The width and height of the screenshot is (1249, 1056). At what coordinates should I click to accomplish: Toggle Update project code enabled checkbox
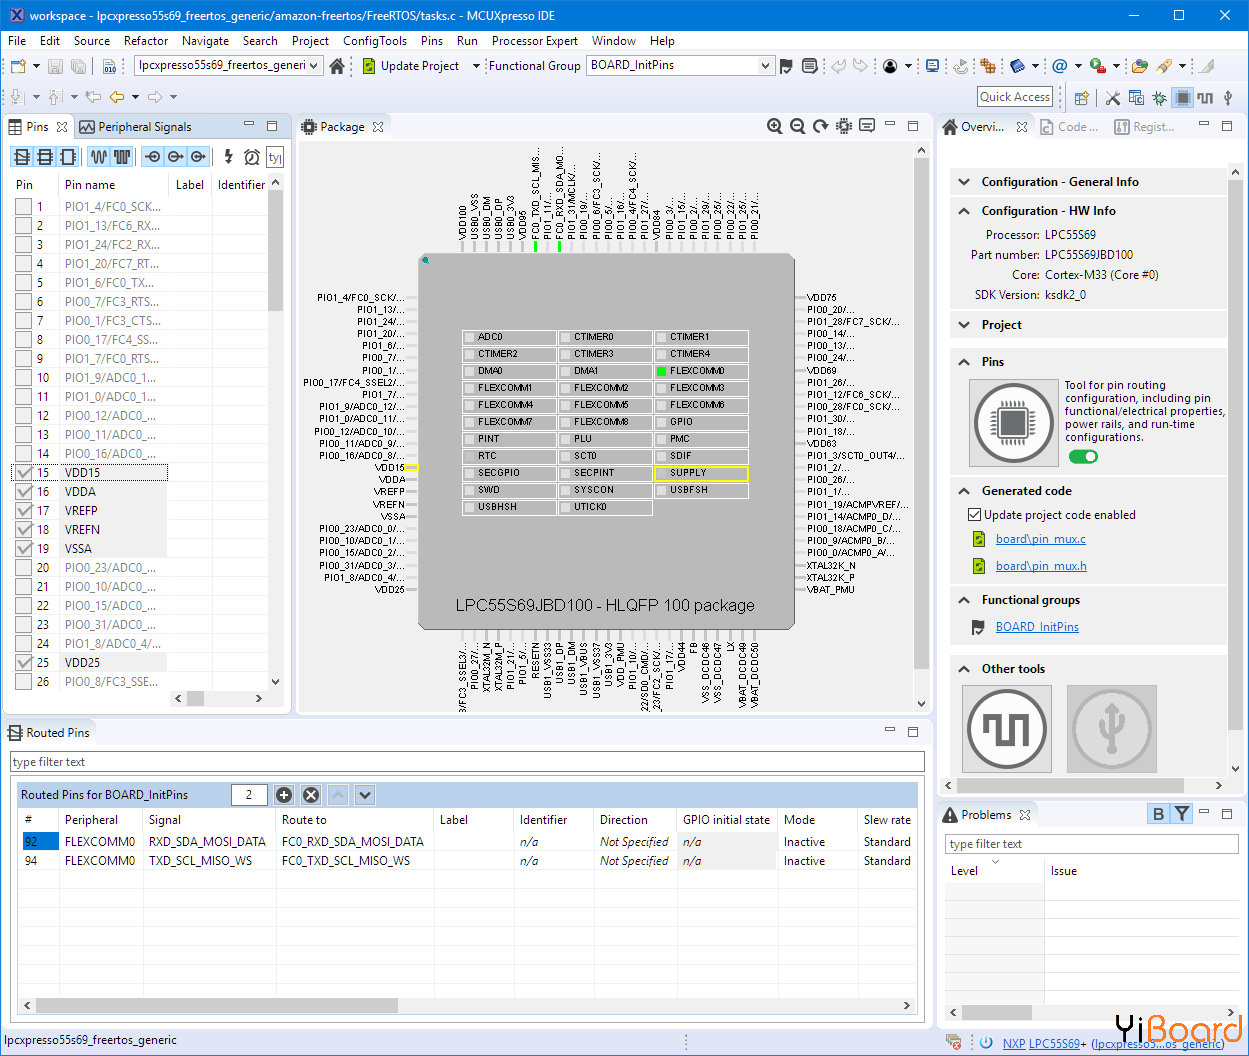point(974,515)
